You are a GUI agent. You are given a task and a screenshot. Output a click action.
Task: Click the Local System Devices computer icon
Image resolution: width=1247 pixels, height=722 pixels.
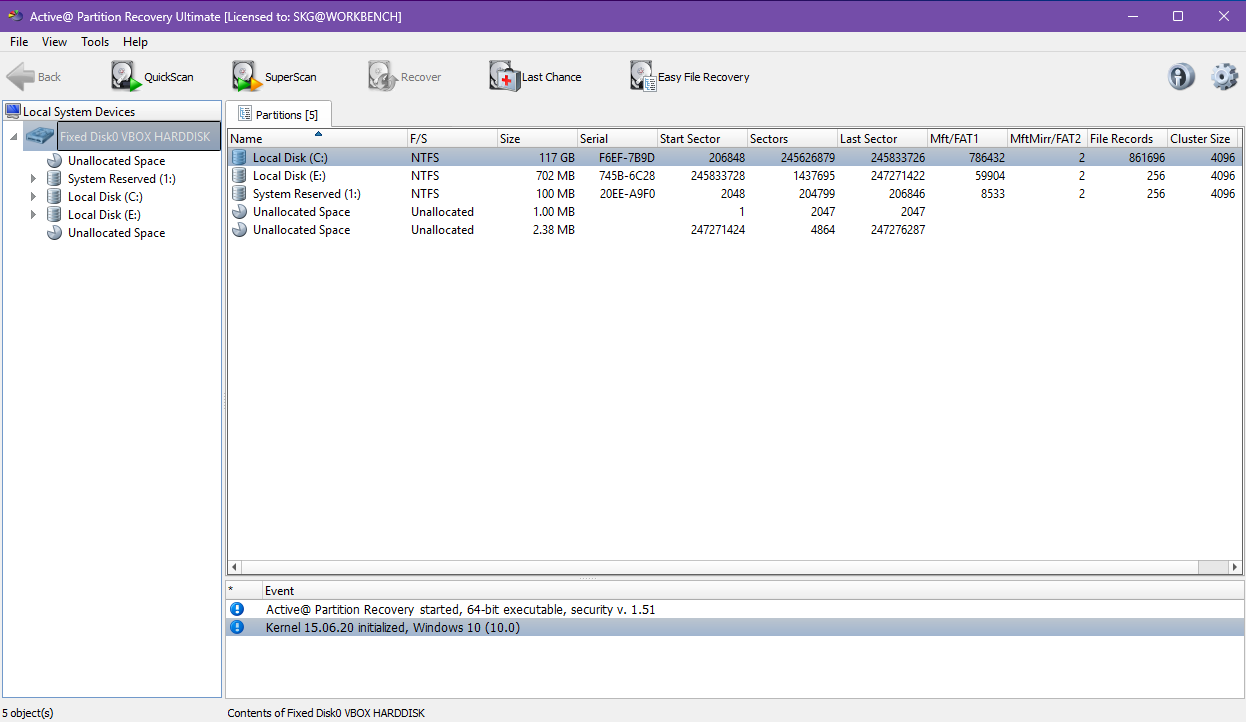[13, 112]
